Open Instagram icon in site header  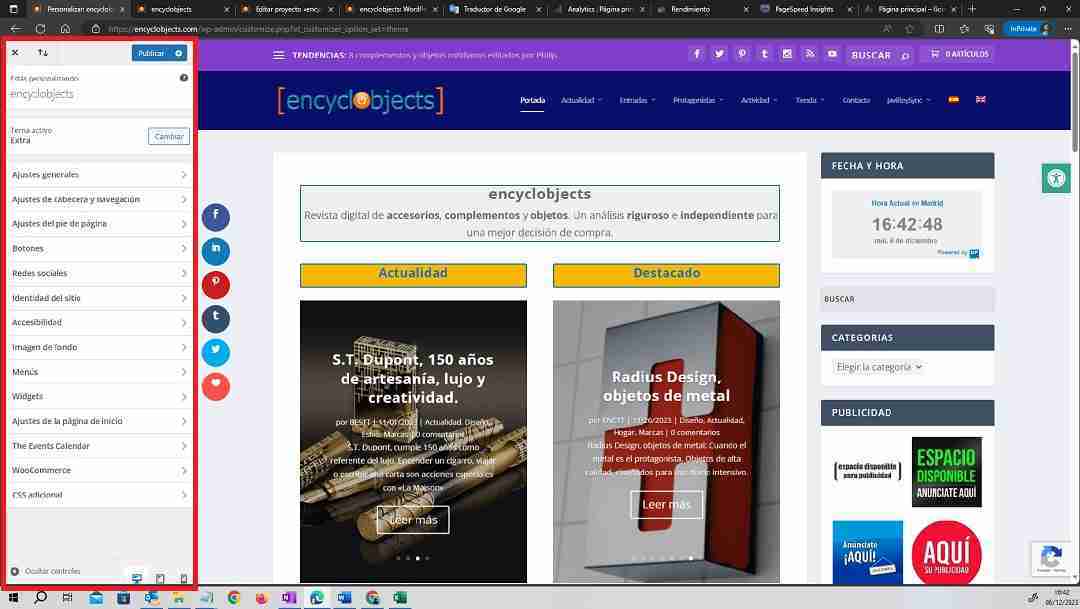(x=787, y=54)
